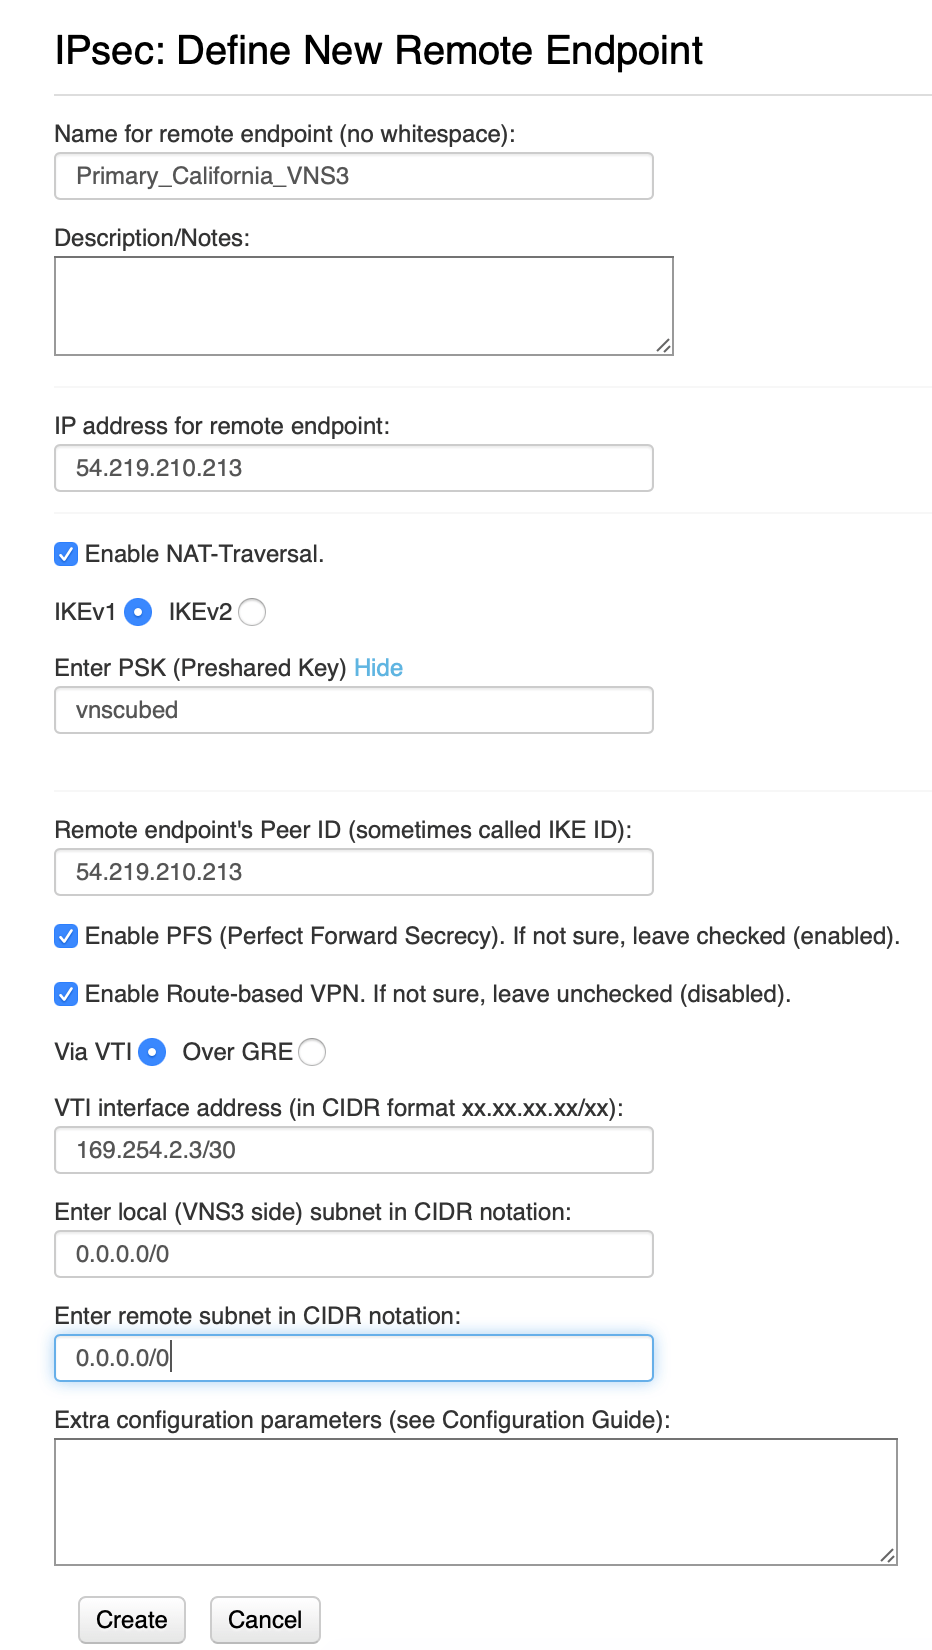
Task: Select the IKEv1 radio button
Action: coord(137,612)
